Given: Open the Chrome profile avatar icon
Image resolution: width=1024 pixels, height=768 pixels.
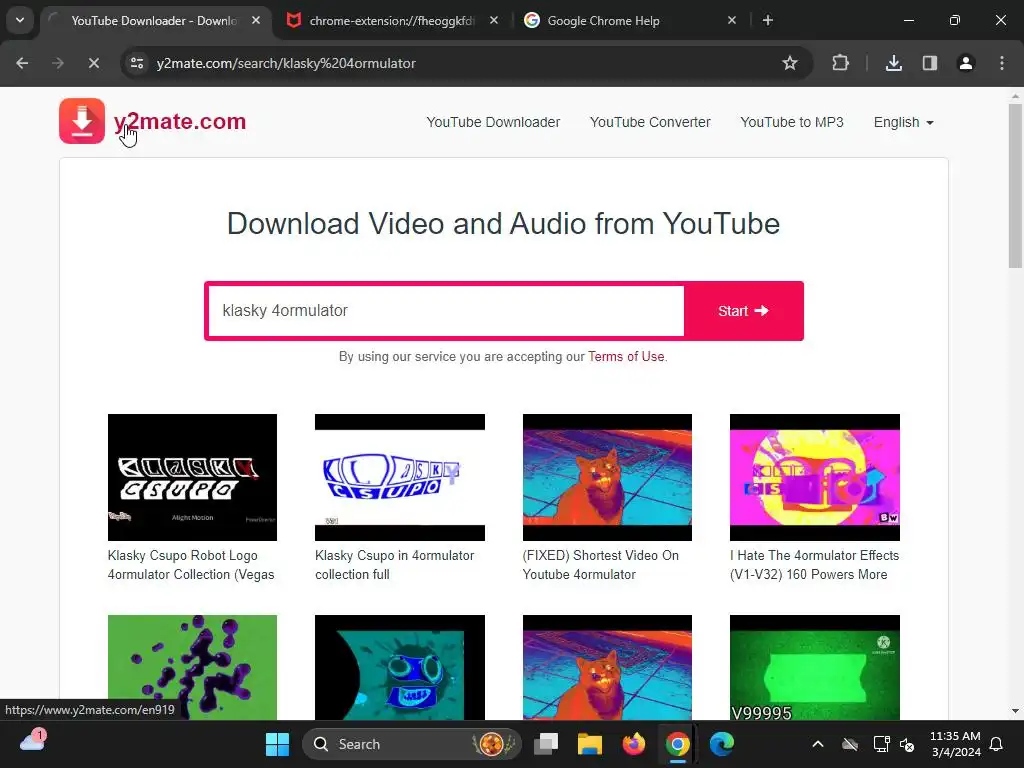Looking at the screenshot, I should coord(965,63).
